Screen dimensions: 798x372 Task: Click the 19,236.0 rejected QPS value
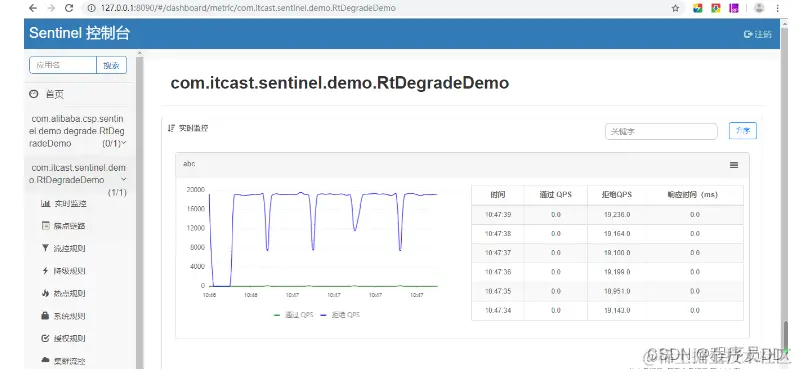coord(617,215)
